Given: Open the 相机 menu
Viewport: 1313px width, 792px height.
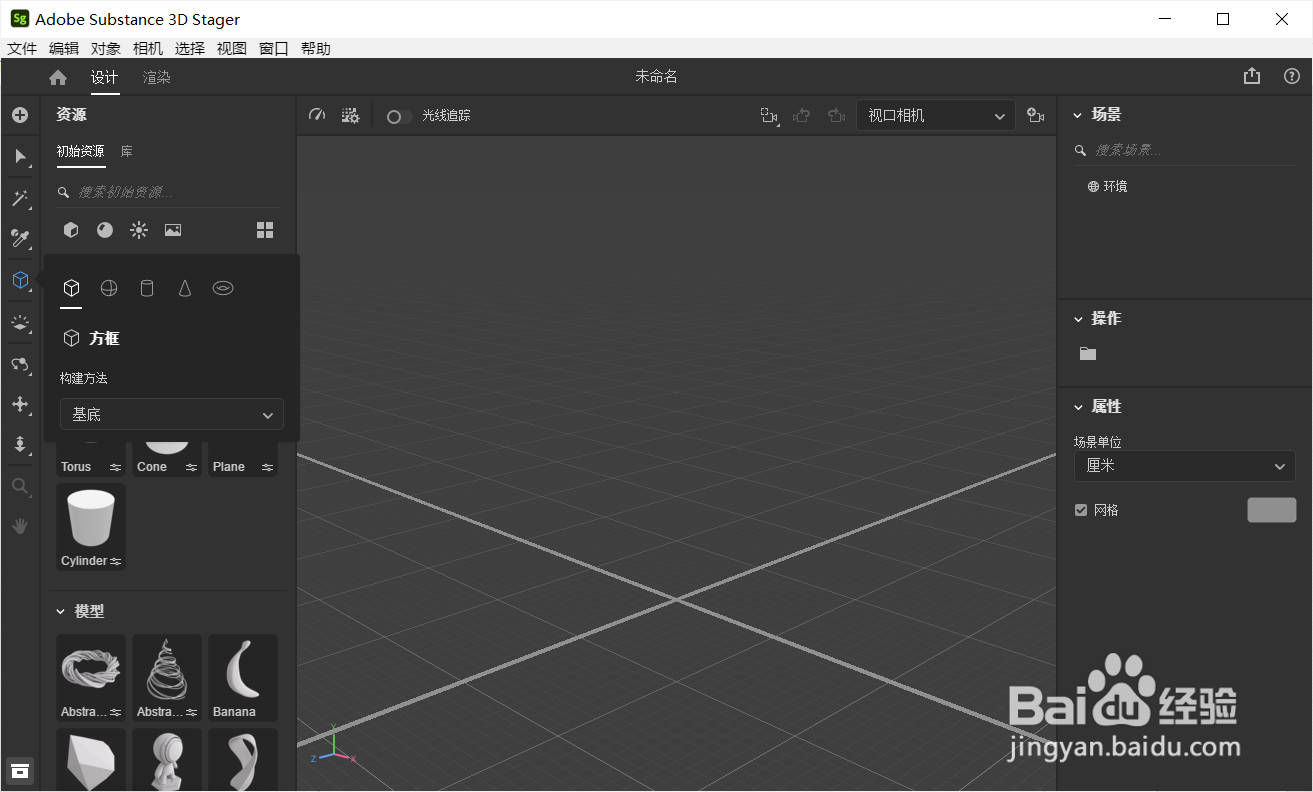Looking at the screenshot, I should coord(148,48).
